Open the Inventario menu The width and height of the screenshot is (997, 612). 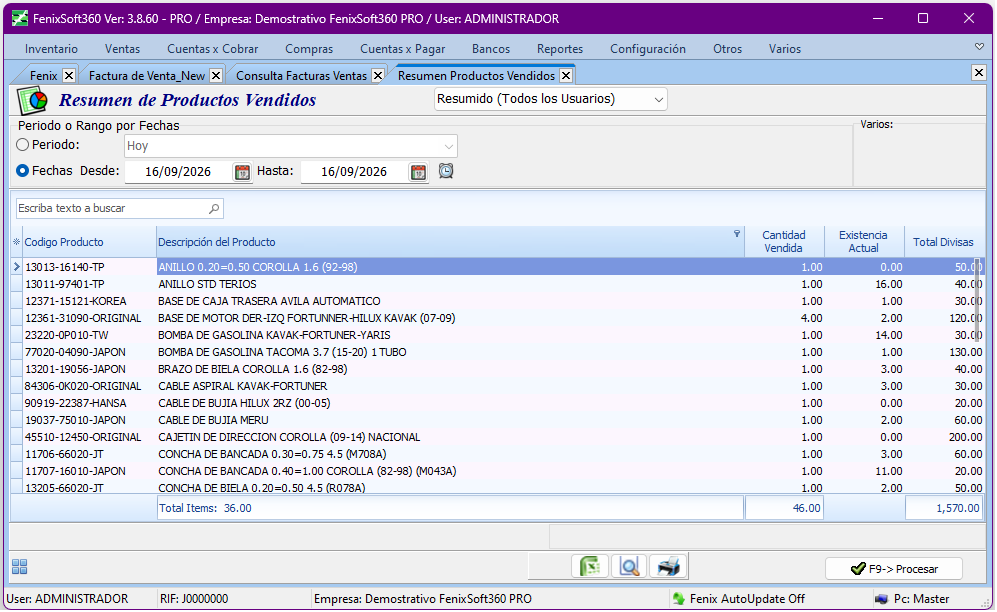click(52, 49)
